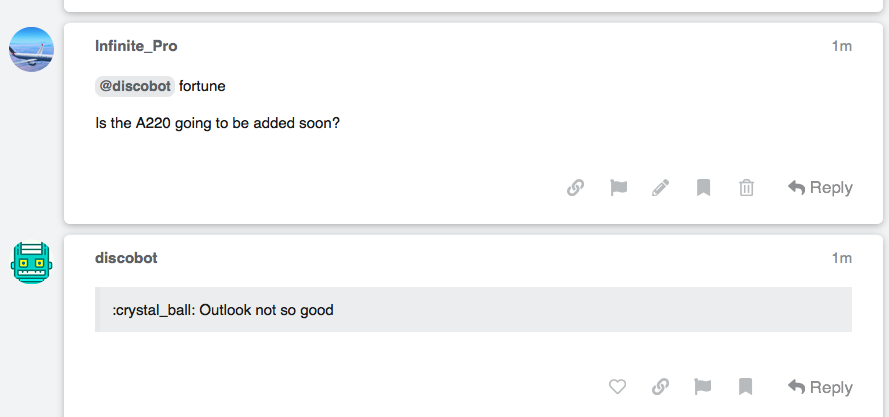
Task: Reply to Infinite_Pro's post
Action: [820, 187]
